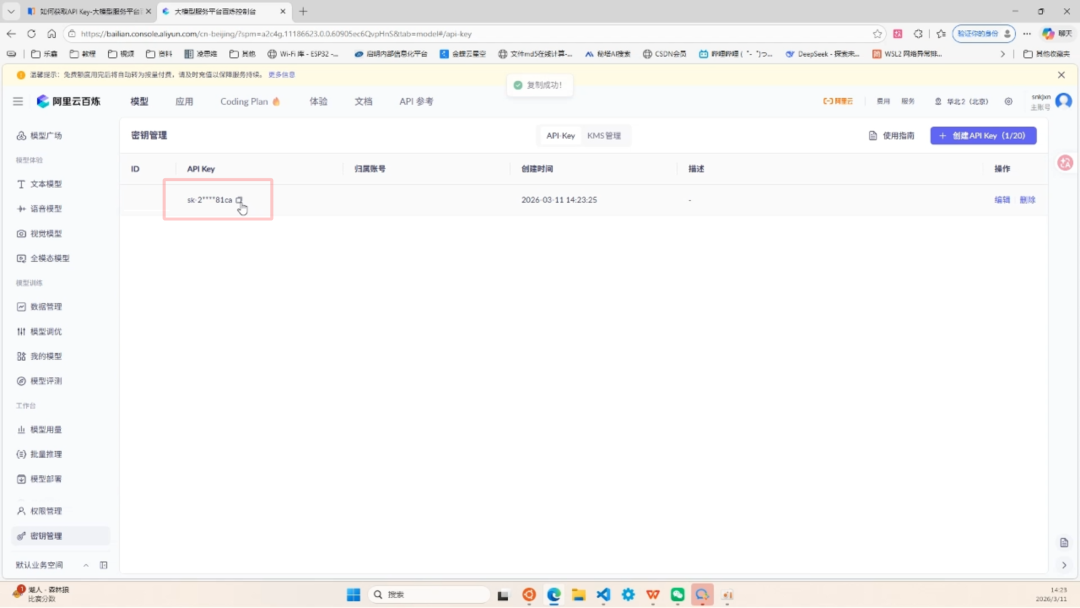
Task: Click the browser address bar URL
Action: 276,34
